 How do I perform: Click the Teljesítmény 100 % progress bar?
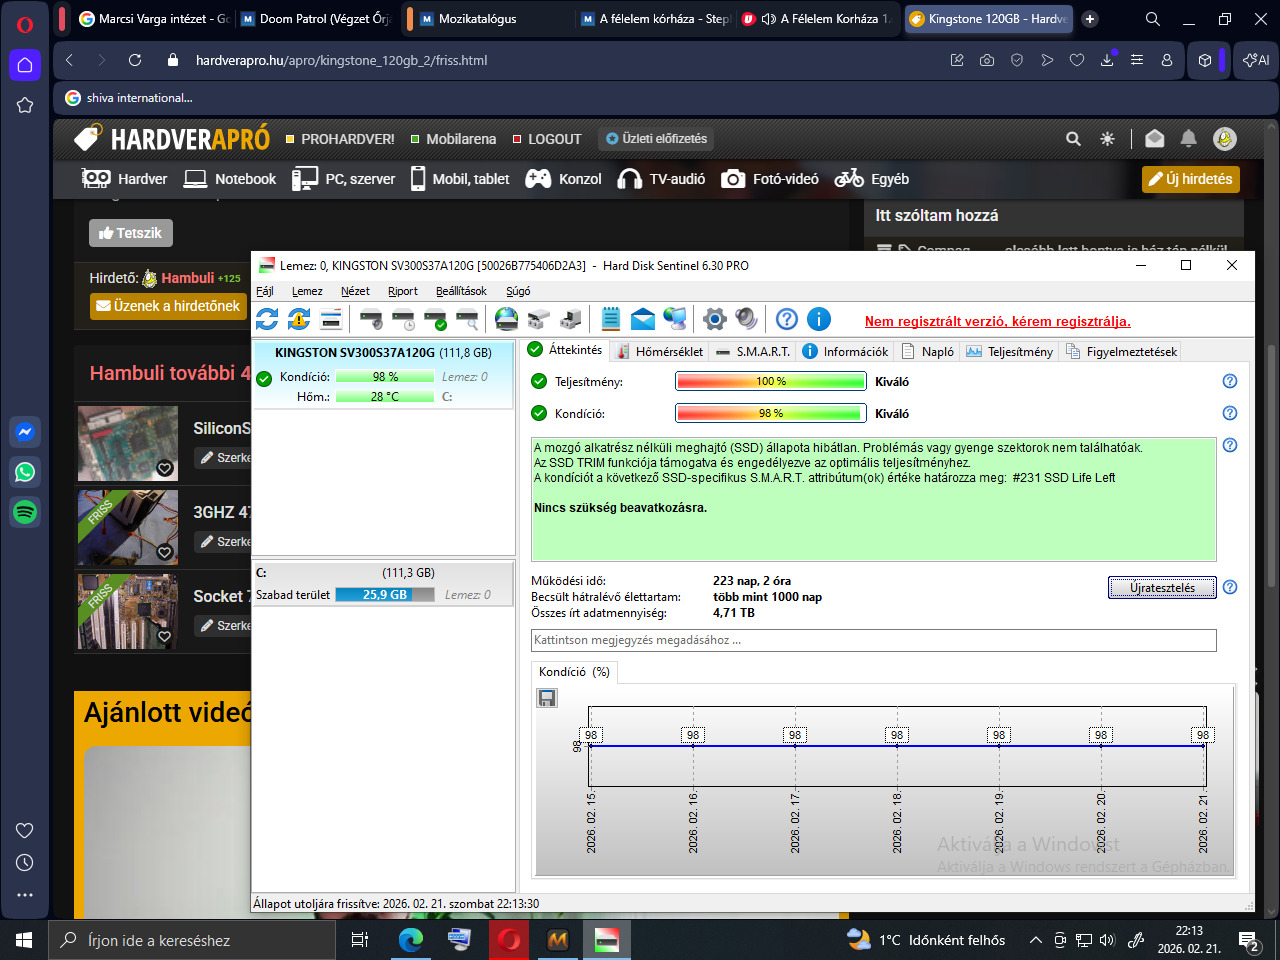771,381
